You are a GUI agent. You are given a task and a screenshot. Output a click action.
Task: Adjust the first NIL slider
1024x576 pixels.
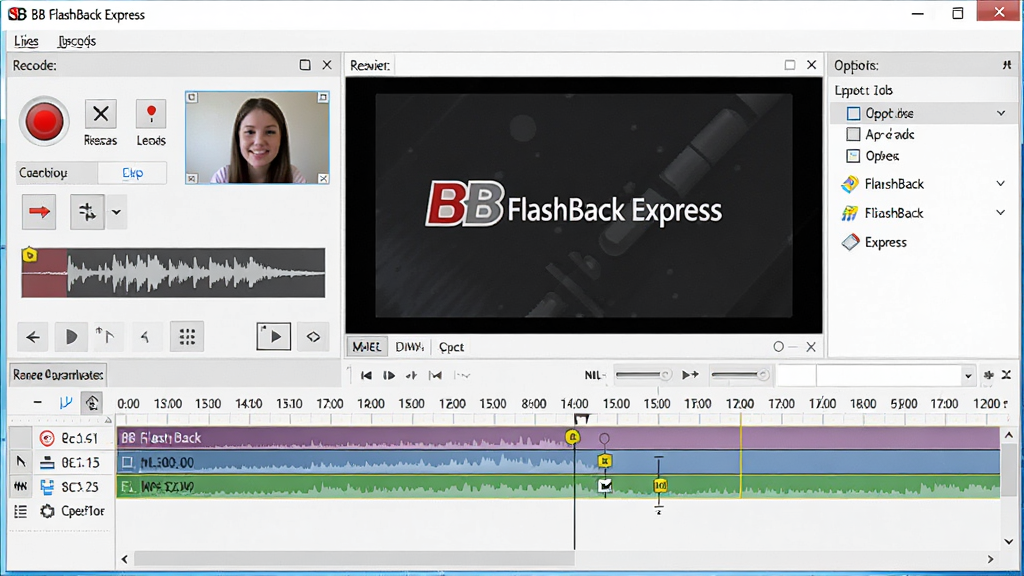643,375
